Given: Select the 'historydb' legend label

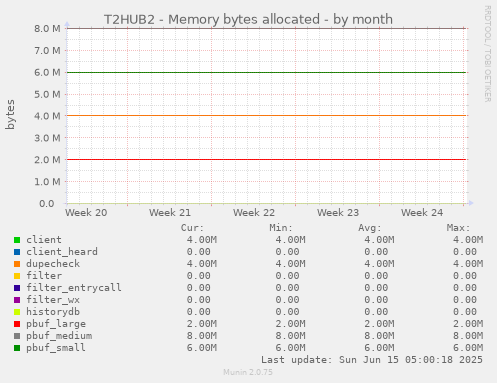Looking at the screenshot, I should (x=53, y=312).
